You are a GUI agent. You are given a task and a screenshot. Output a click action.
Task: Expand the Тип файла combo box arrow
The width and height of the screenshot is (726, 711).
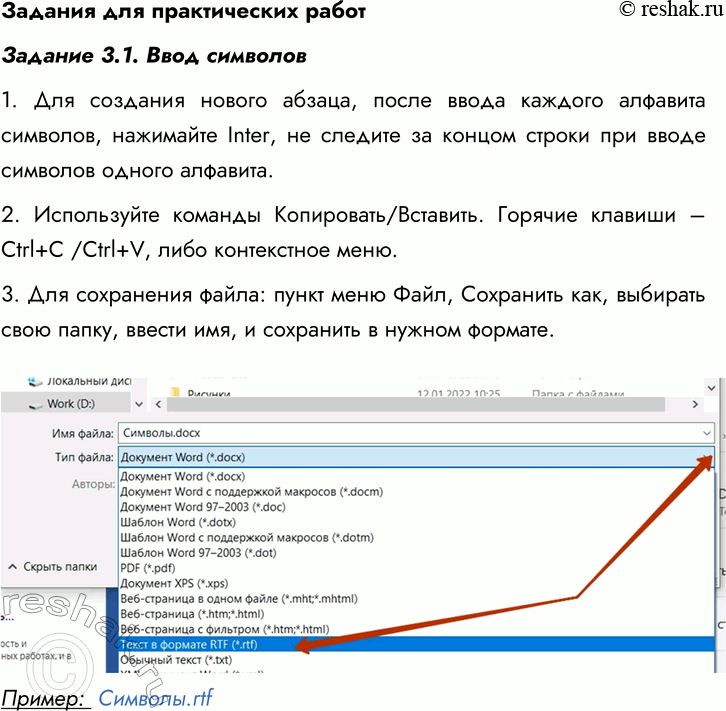point(707,457)
